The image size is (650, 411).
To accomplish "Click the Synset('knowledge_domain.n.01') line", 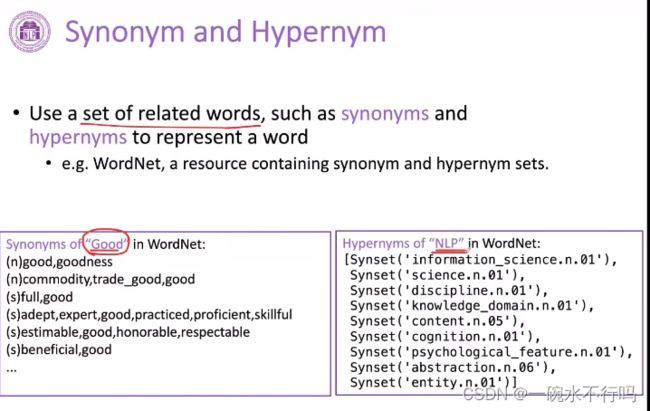I will click(x=472, y=306).
